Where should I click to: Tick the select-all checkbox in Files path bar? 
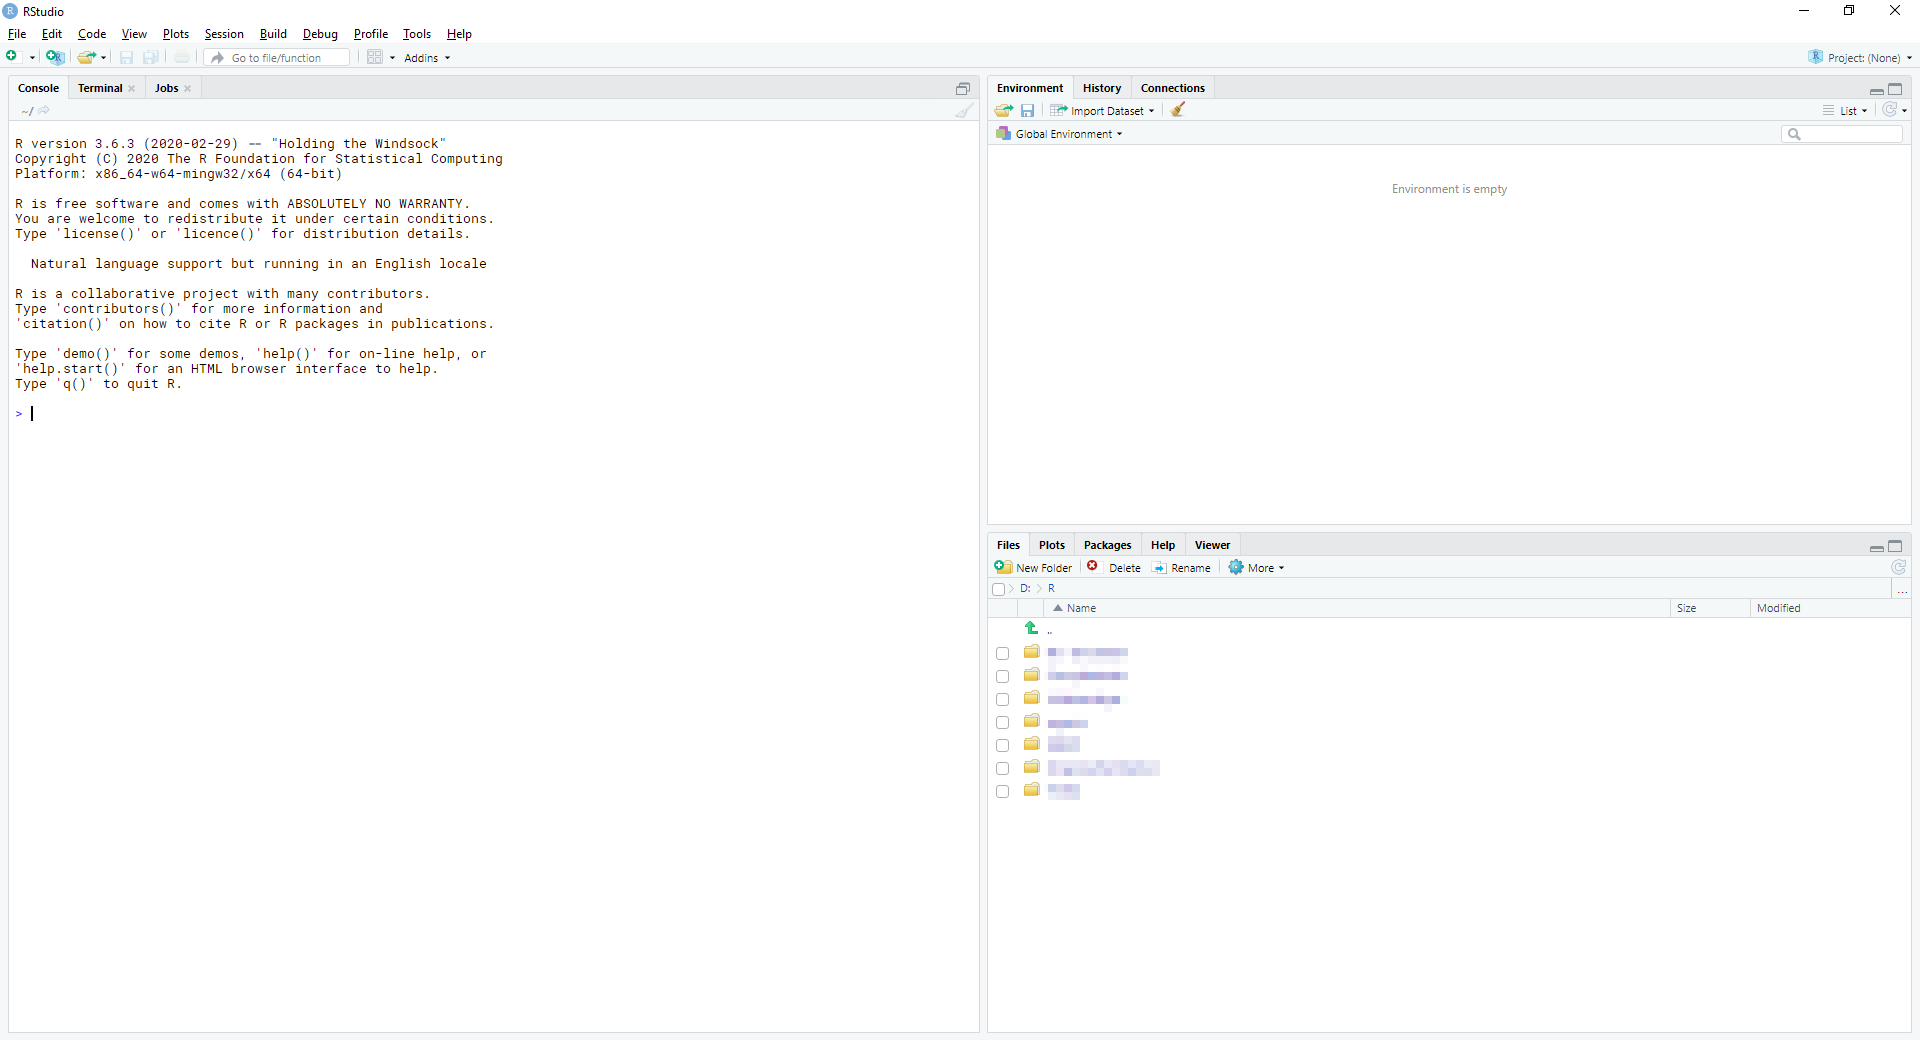click(998, 589)
